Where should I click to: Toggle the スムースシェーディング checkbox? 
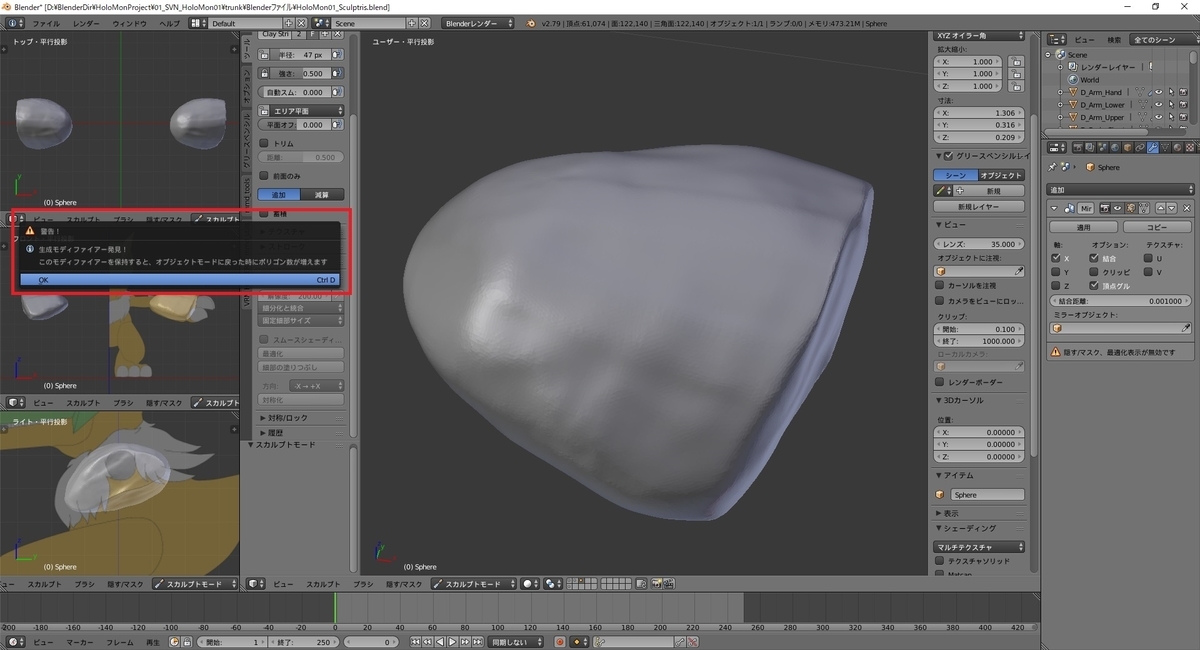(263, 339)
